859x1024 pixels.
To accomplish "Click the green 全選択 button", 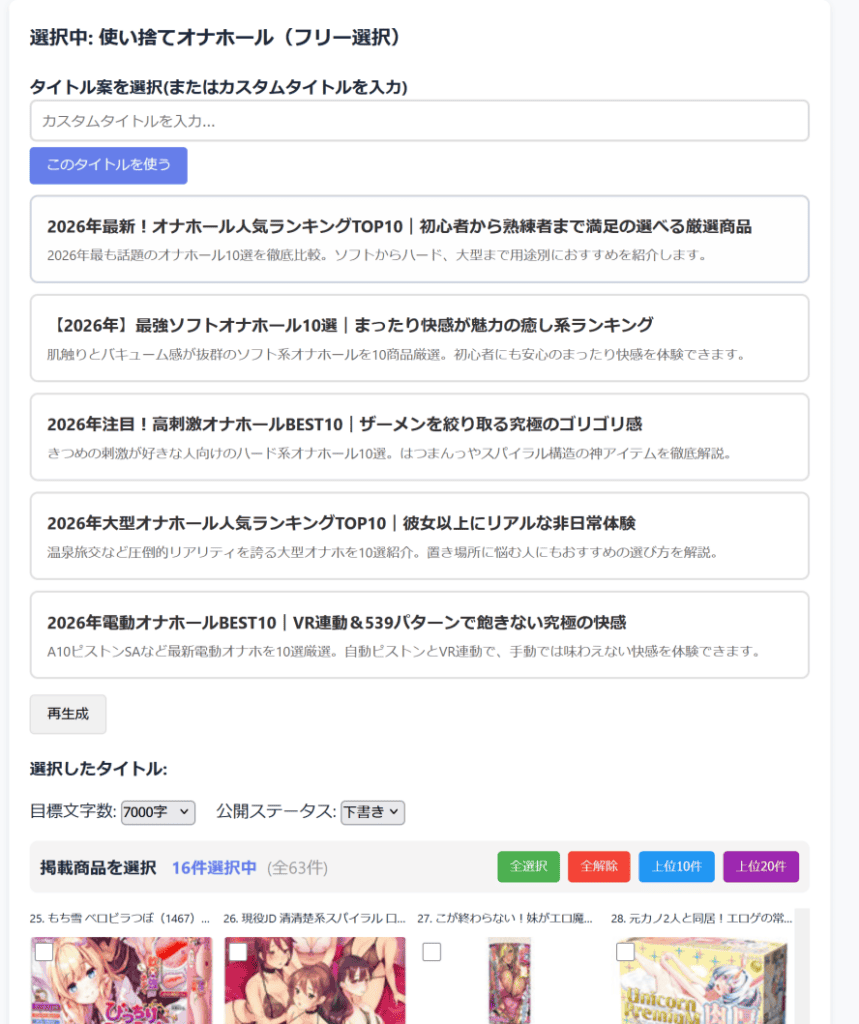I will click(528, 866).
